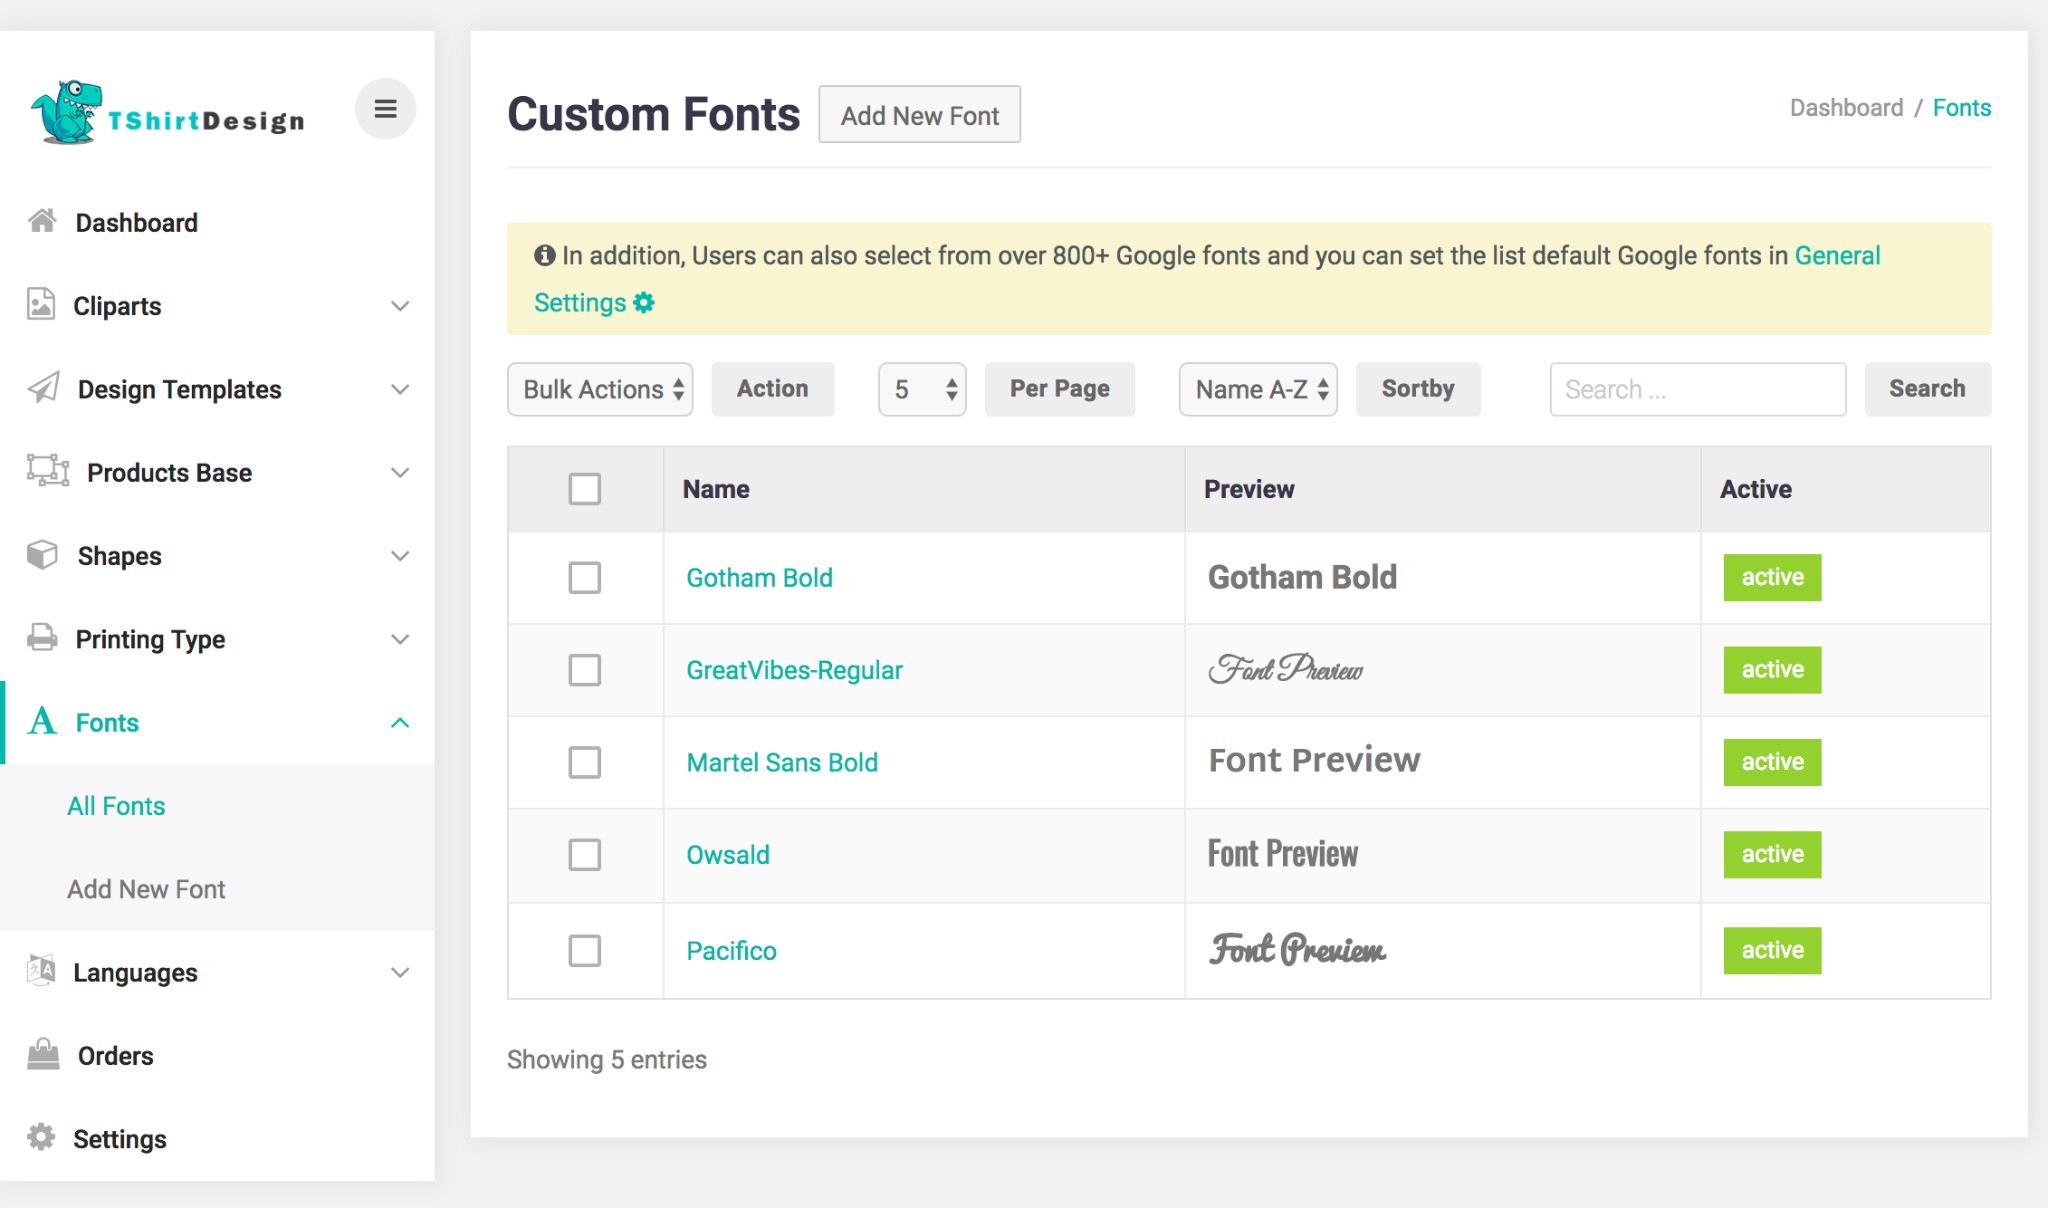2048x1208 pixels.
Task: Tick the checkbox for Gotham Bold
Action: 584,577
